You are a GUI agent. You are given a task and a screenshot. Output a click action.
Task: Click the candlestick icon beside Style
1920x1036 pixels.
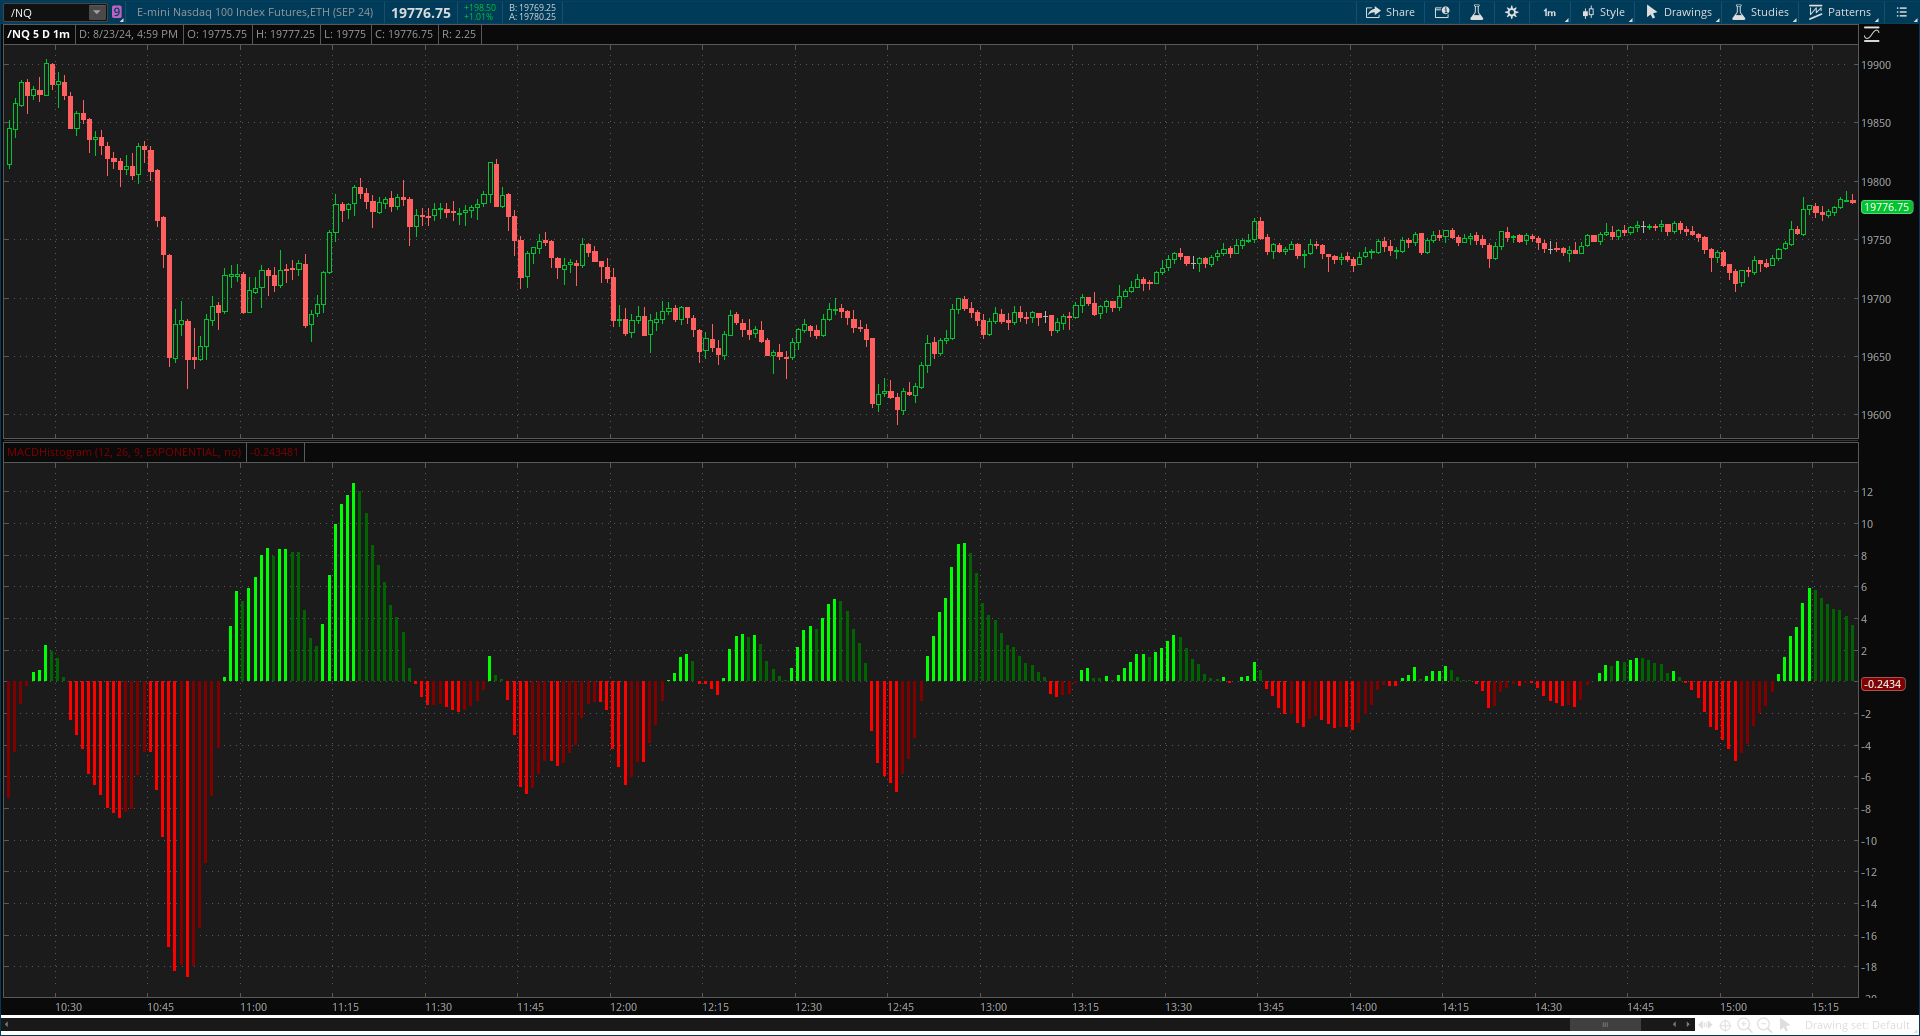click(1588, 12)
